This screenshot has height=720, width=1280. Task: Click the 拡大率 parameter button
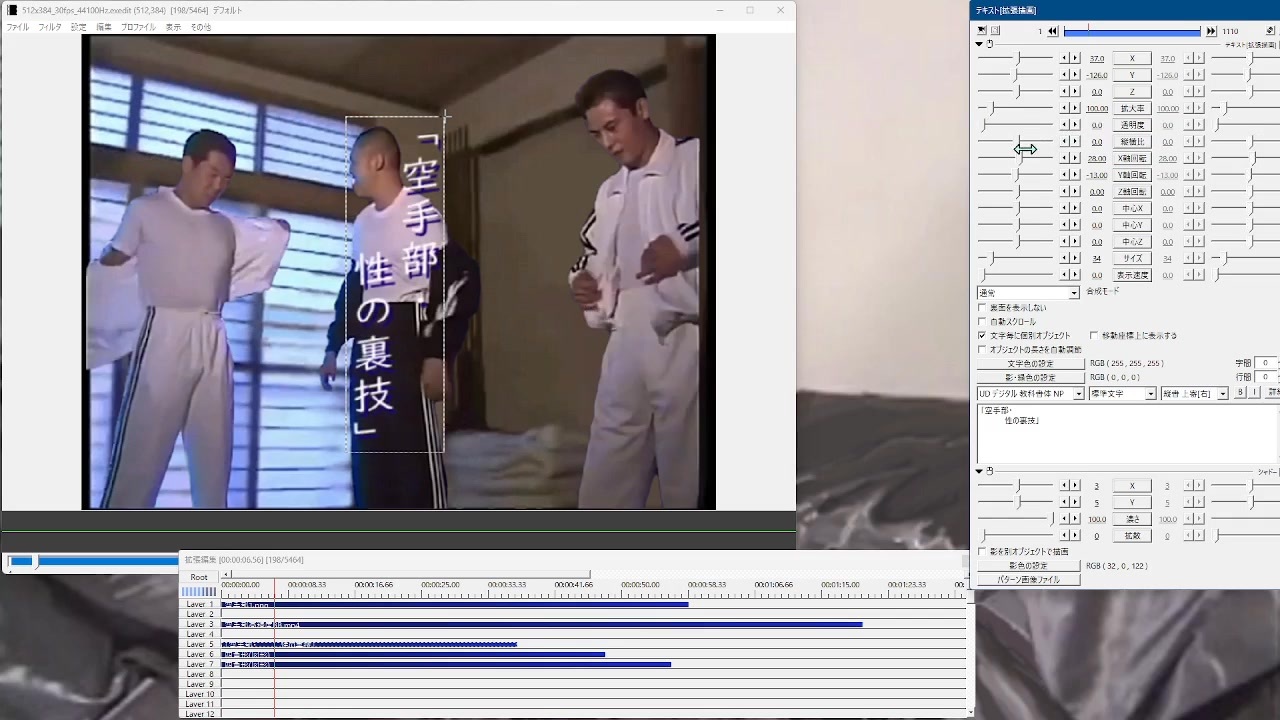click(x=1132, y=109)
